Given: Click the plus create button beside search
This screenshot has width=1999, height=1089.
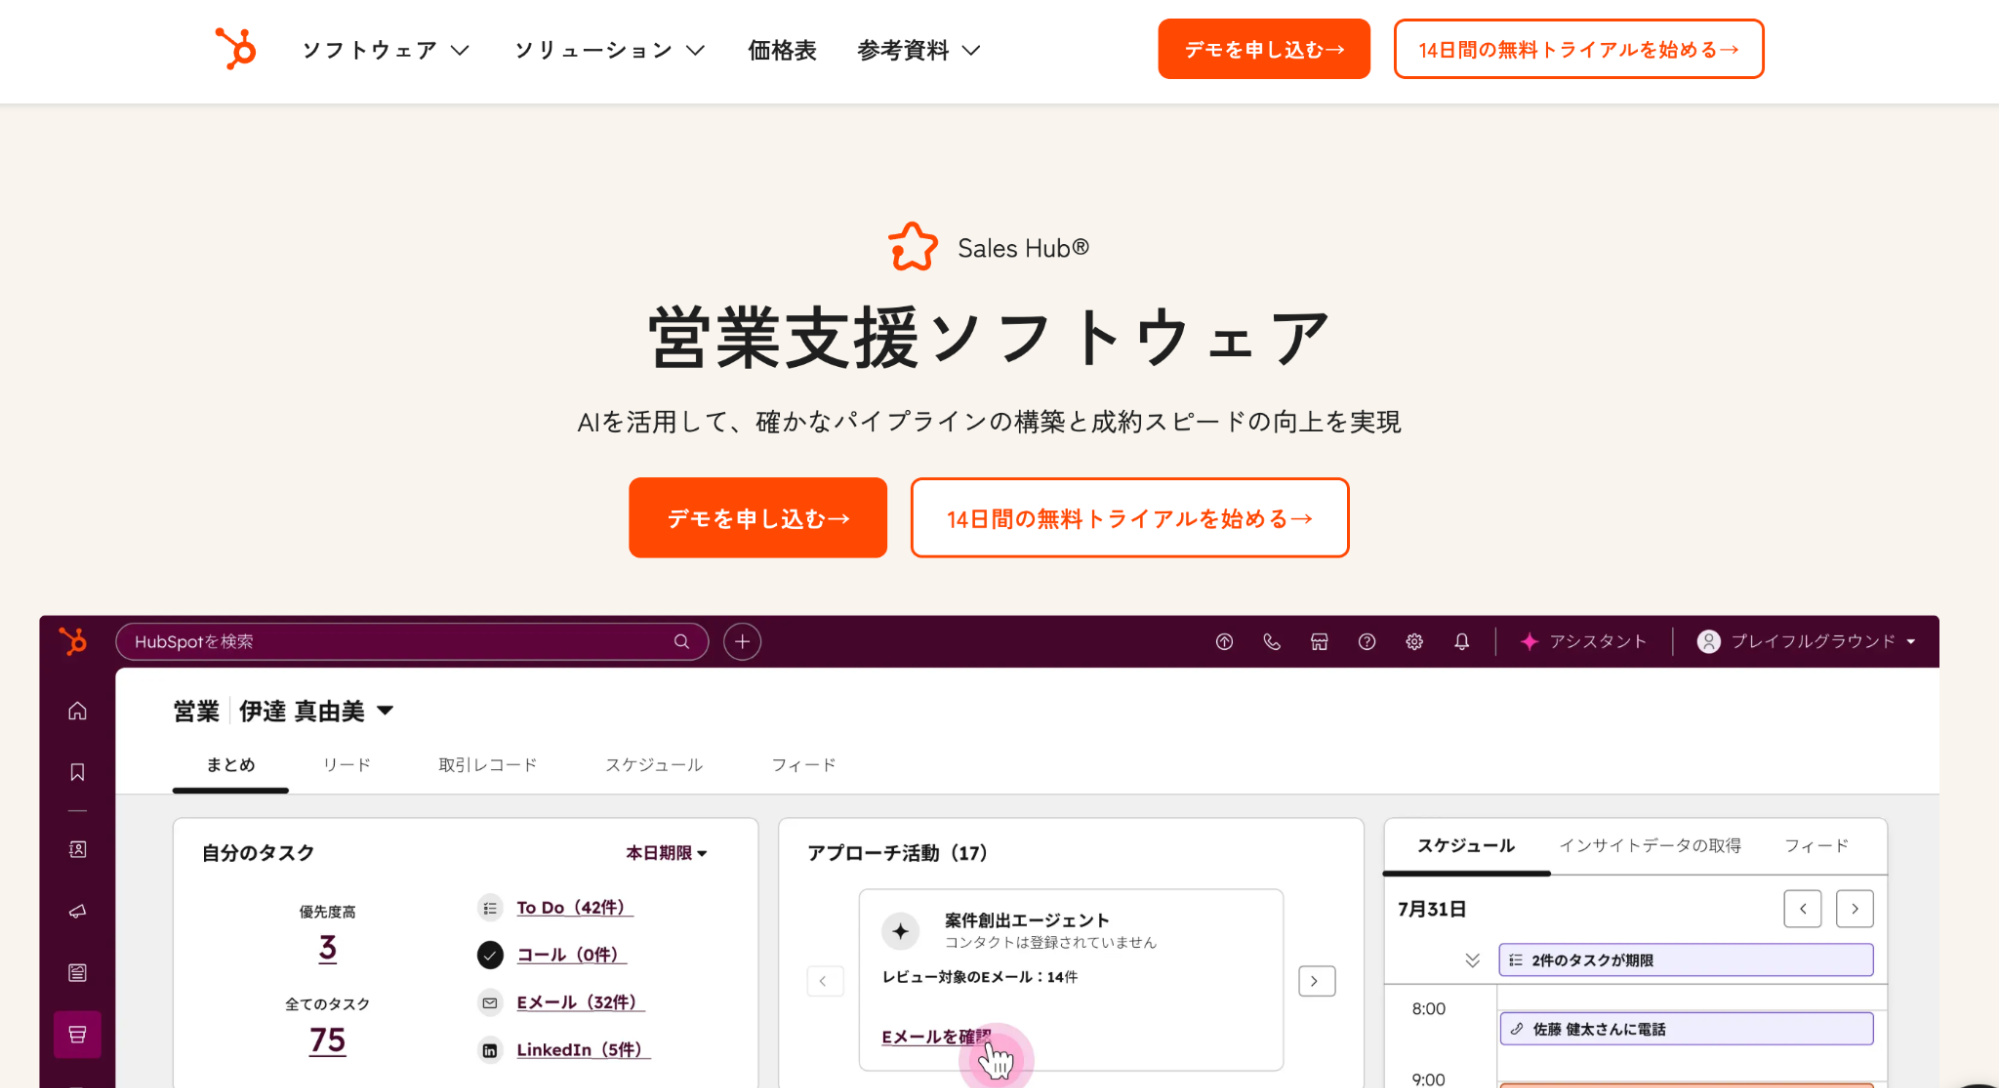Looking at the screenshot, I should [x=742, y=642].
